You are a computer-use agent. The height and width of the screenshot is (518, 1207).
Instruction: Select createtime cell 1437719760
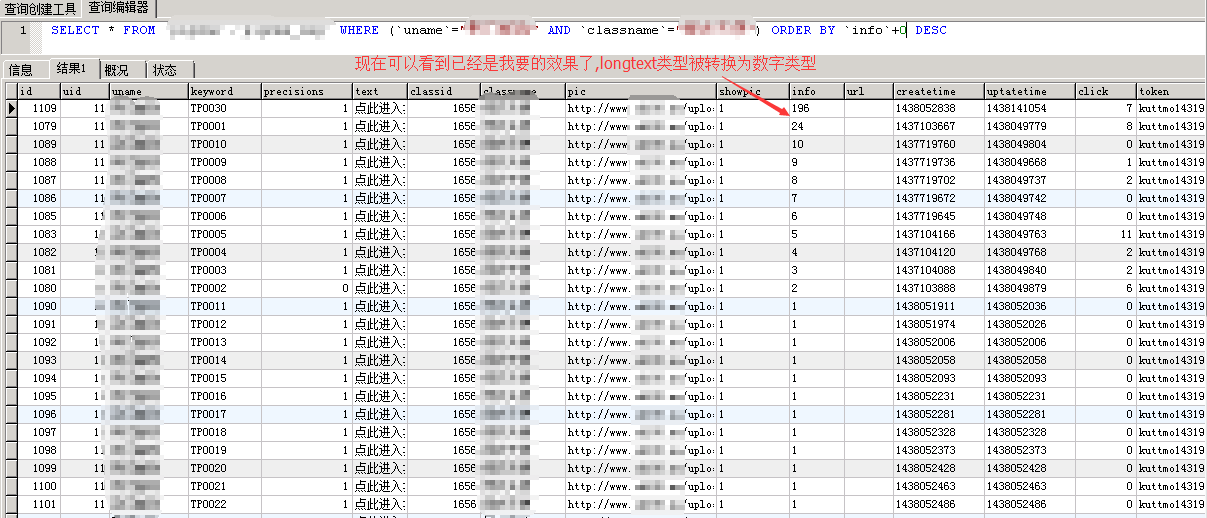click(x=938, y=144)
